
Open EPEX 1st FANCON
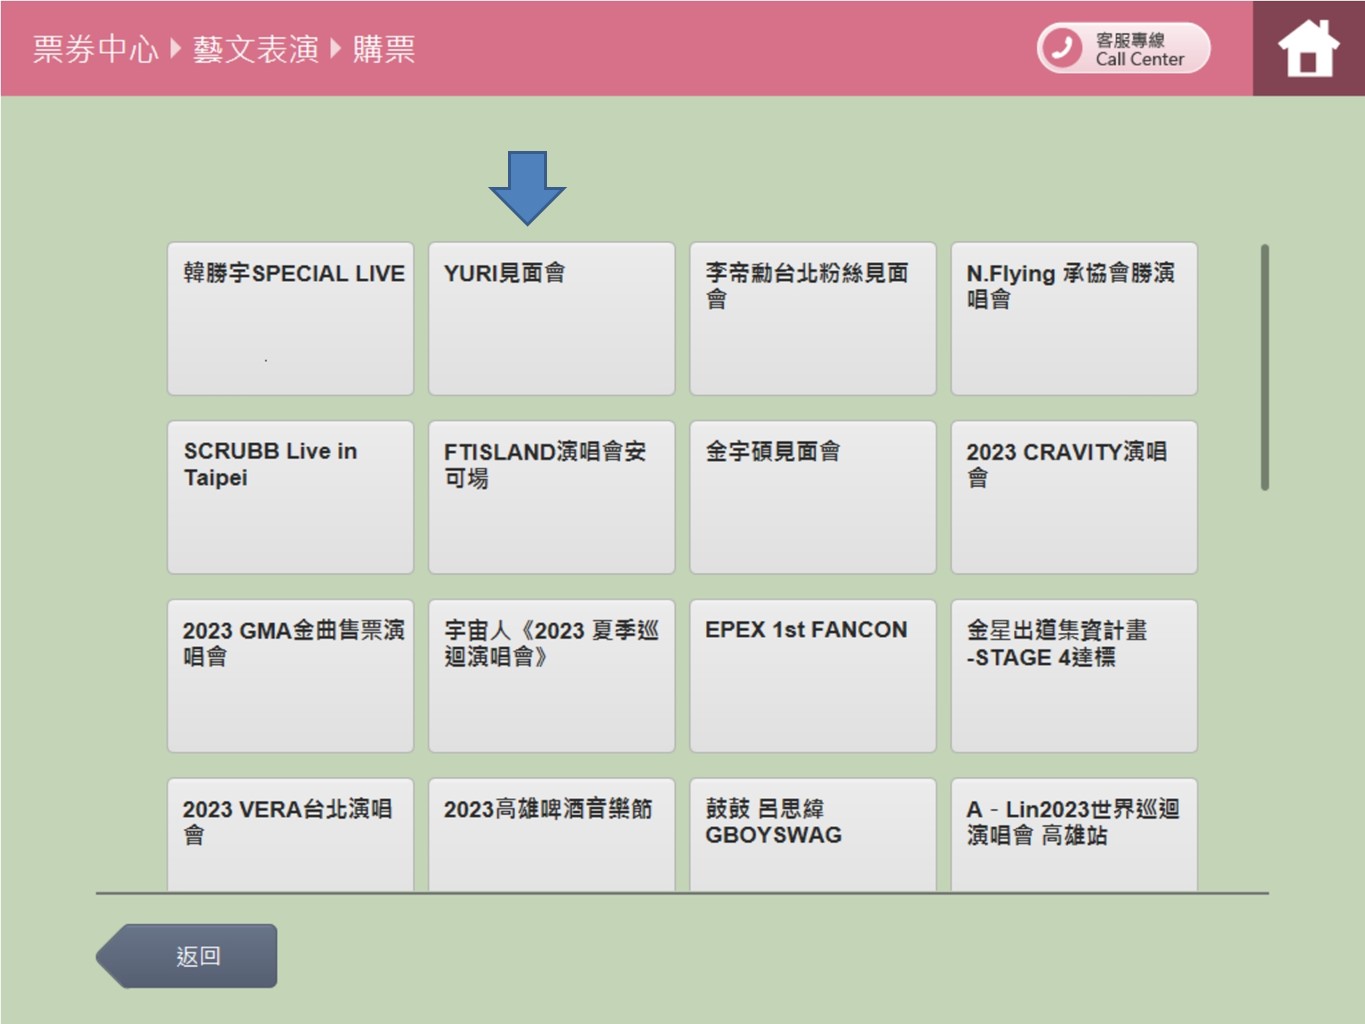[812, 674]
